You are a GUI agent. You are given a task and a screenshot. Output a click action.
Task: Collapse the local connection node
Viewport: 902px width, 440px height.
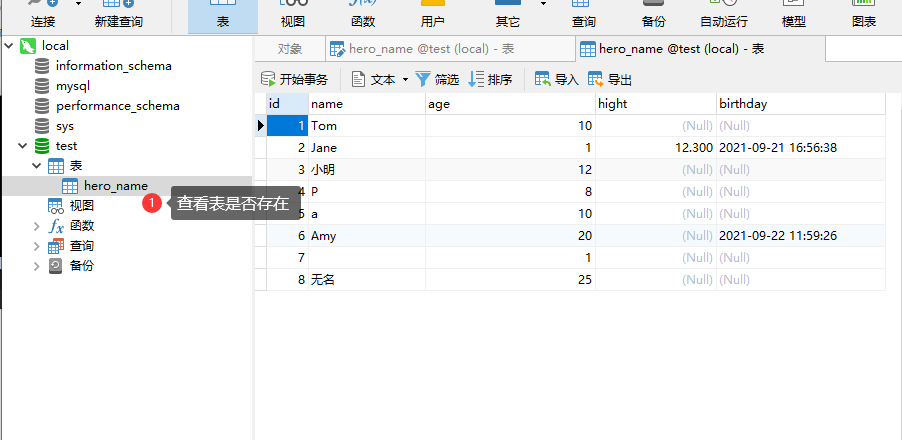point(8,45)
